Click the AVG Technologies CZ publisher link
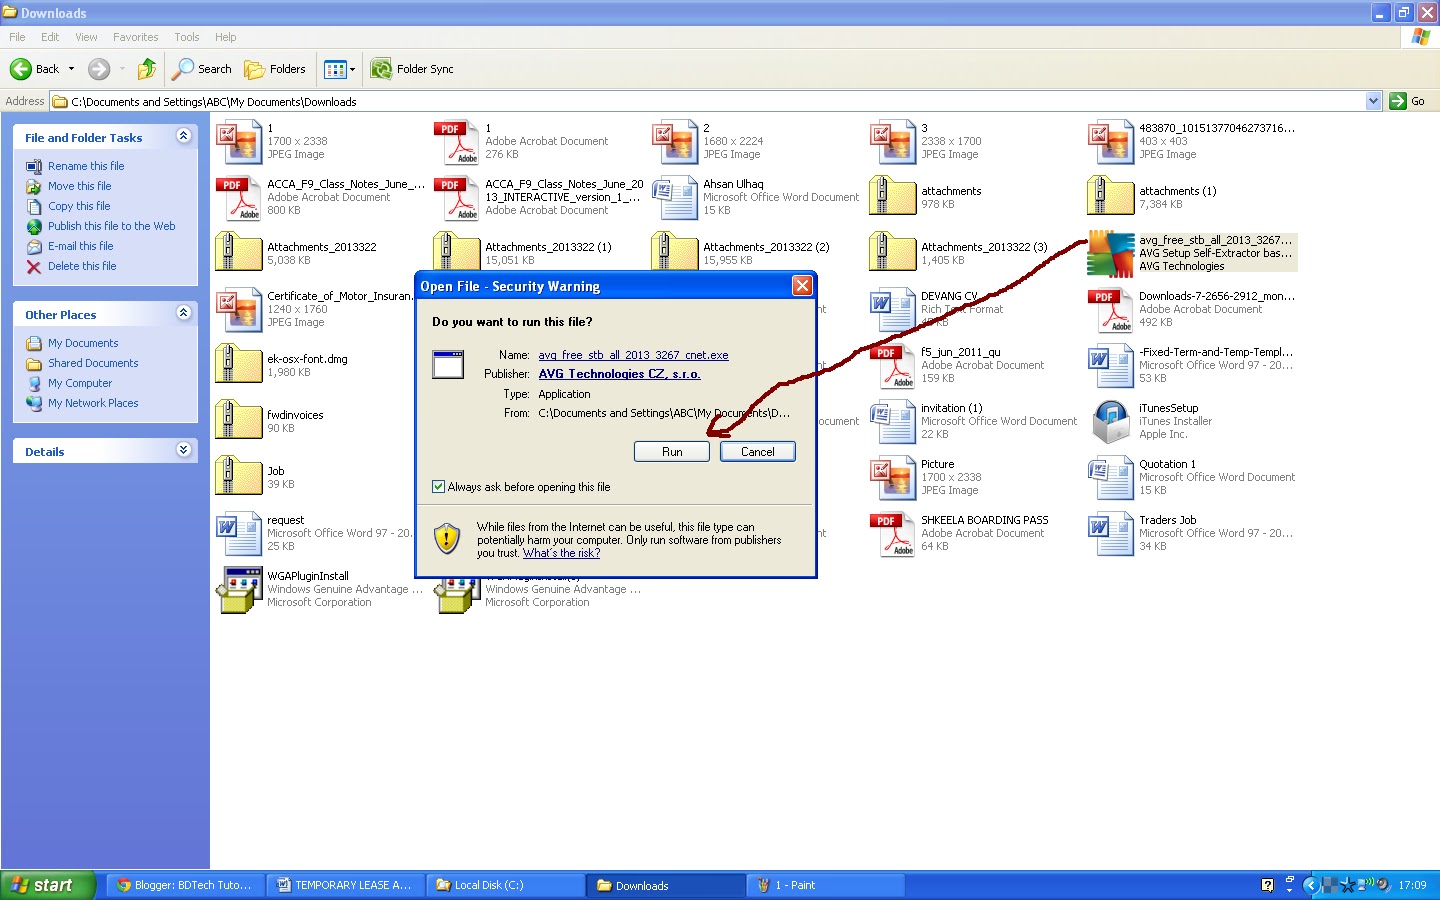The image size is (1440, 900). [619, 374]
